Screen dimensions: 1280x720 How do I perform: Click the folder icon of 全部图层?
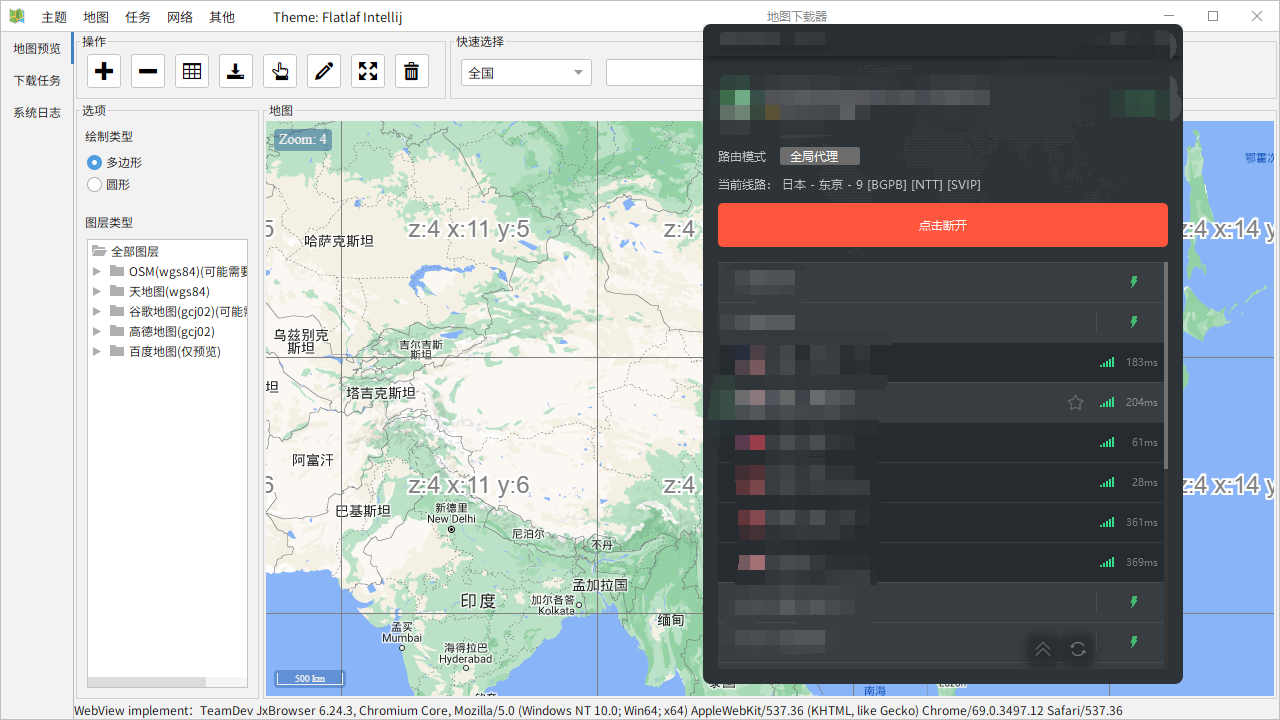(98, 251)
